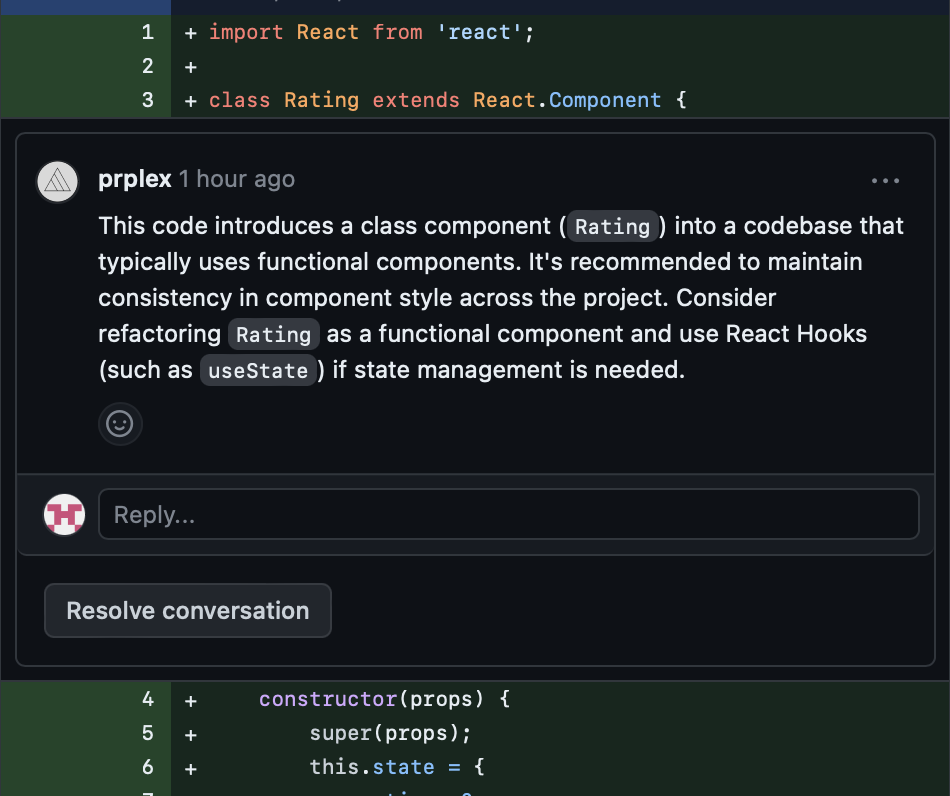Select diff line number 4

click(148, 699)
